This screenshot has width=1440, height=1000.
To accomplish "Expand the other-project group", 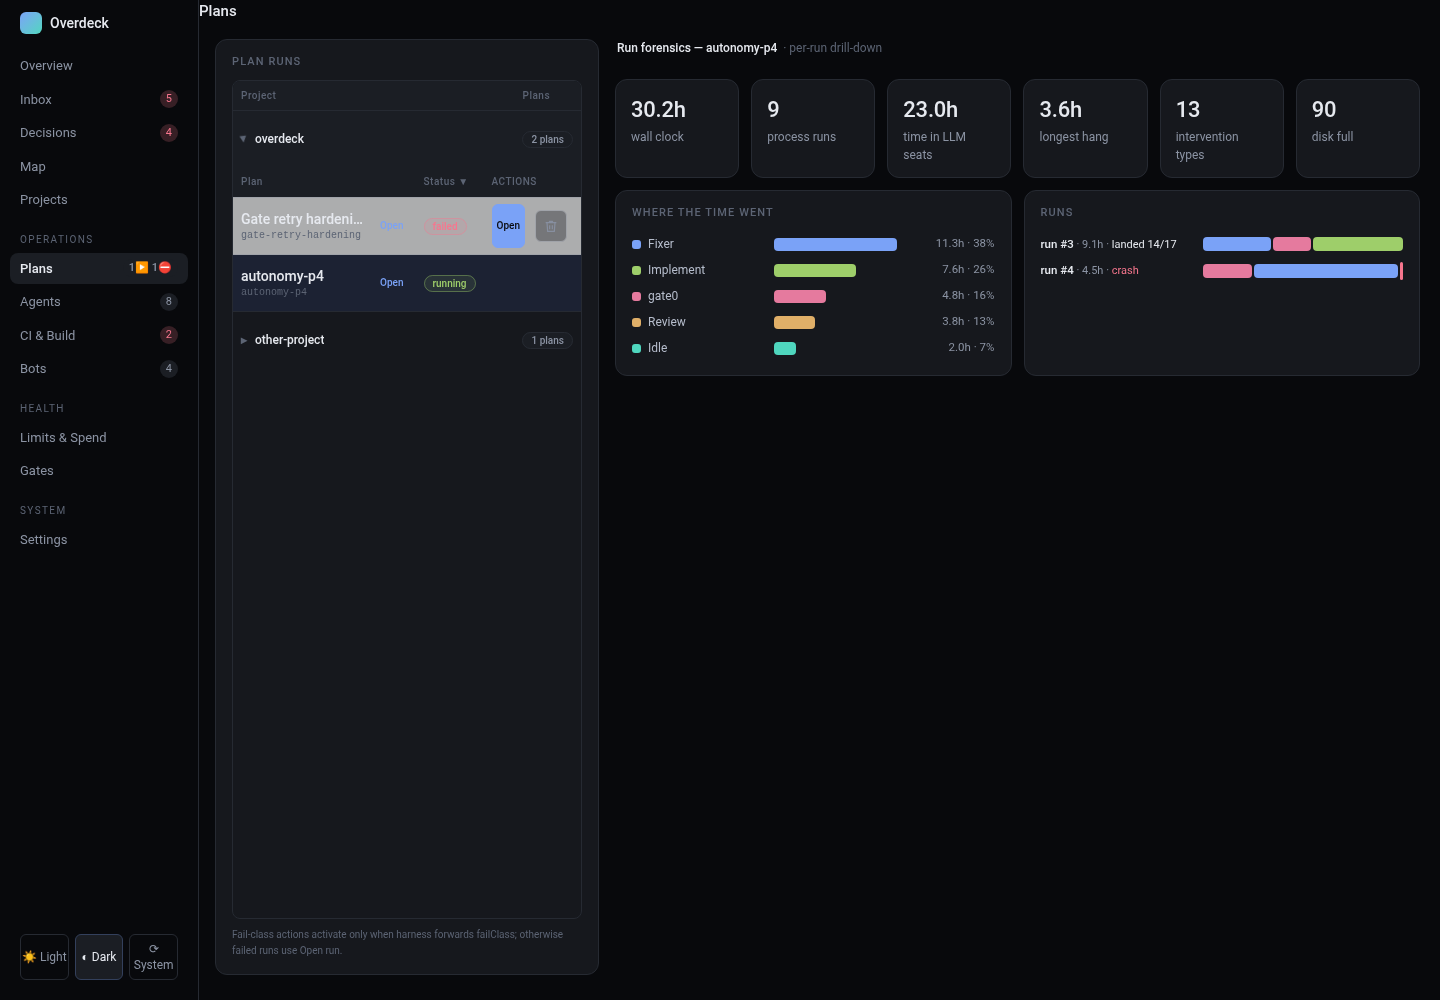I will tap(243, 340).
